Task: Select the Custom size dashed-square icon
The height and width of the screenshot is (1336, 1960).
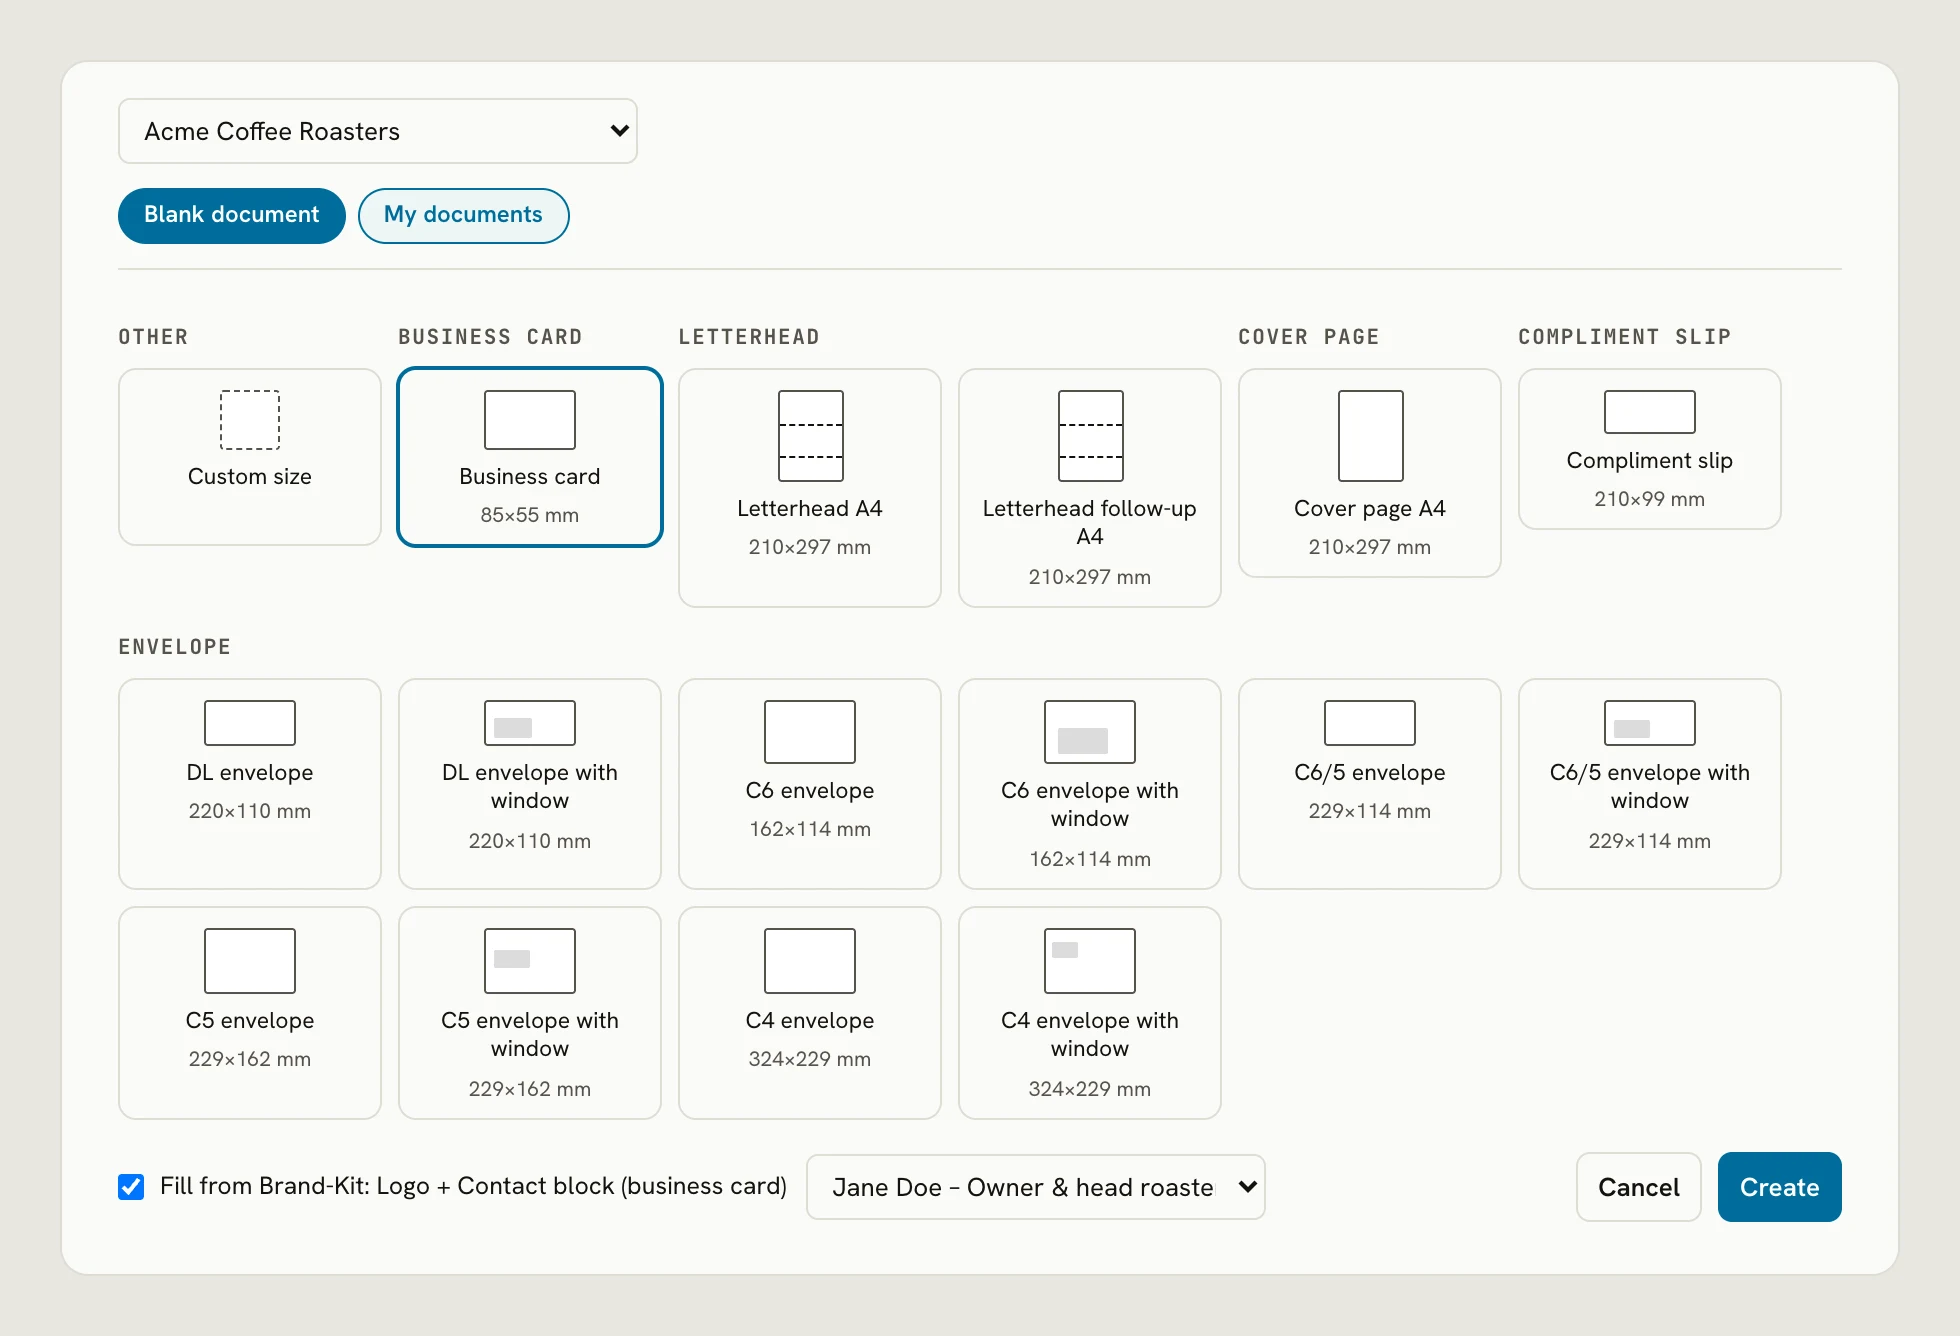Action: pos(250,420)
